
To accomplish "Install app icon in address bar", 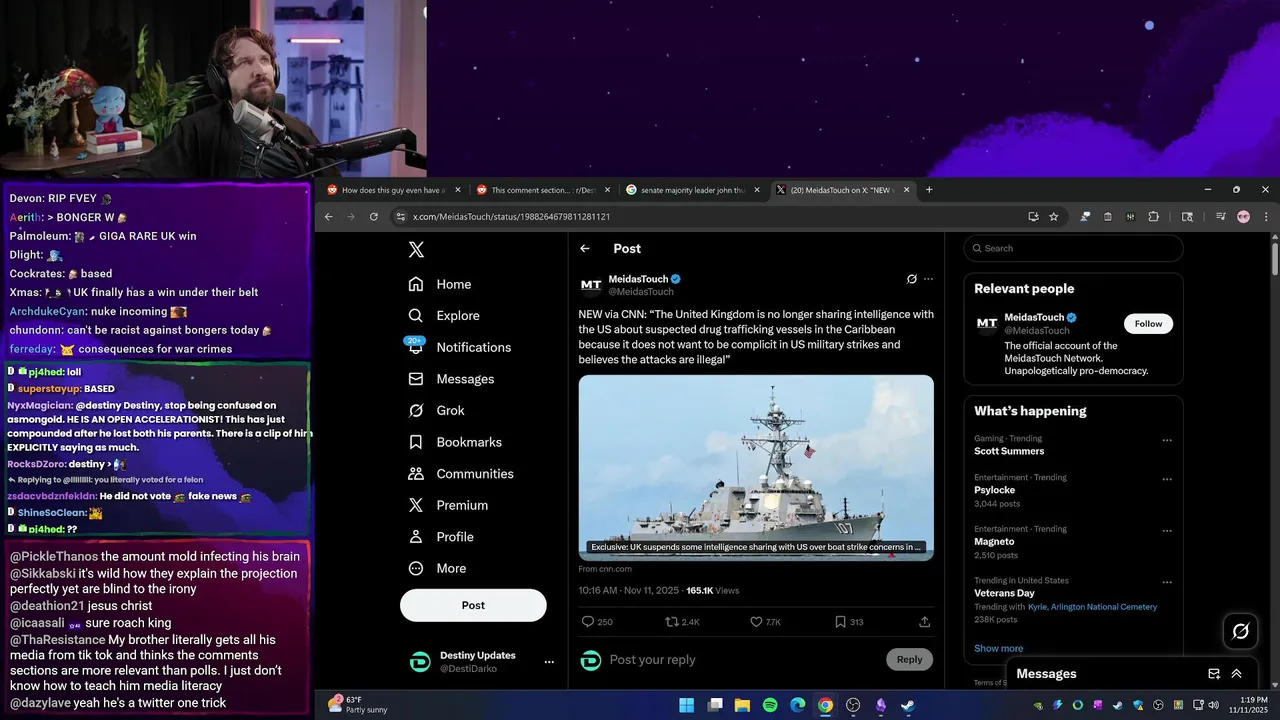I will pyautogui.click(x=1033, y=216).
